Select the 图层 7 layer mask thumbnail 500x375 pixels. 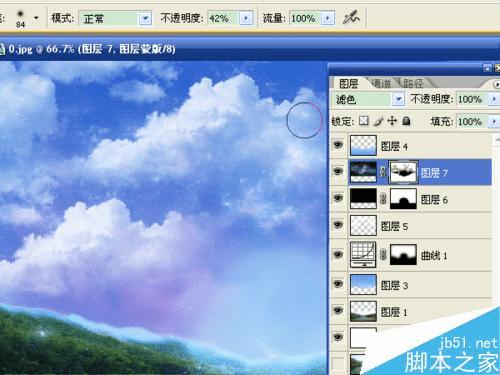click(404, 172)
